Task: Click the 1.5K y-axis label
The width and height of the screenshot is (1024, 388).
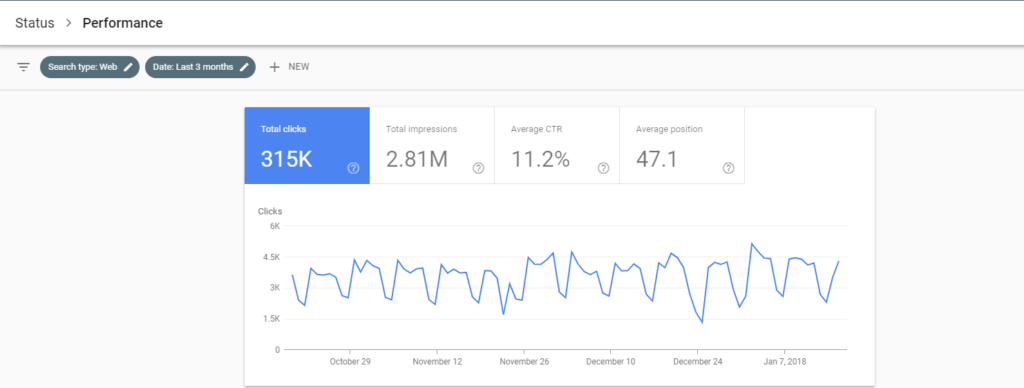Action: point(271,319)
